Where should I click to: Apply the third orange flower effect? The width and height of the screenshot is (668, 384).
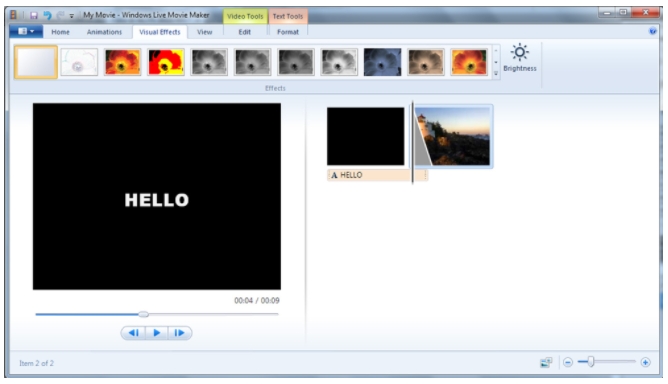[x=123, y=62]
